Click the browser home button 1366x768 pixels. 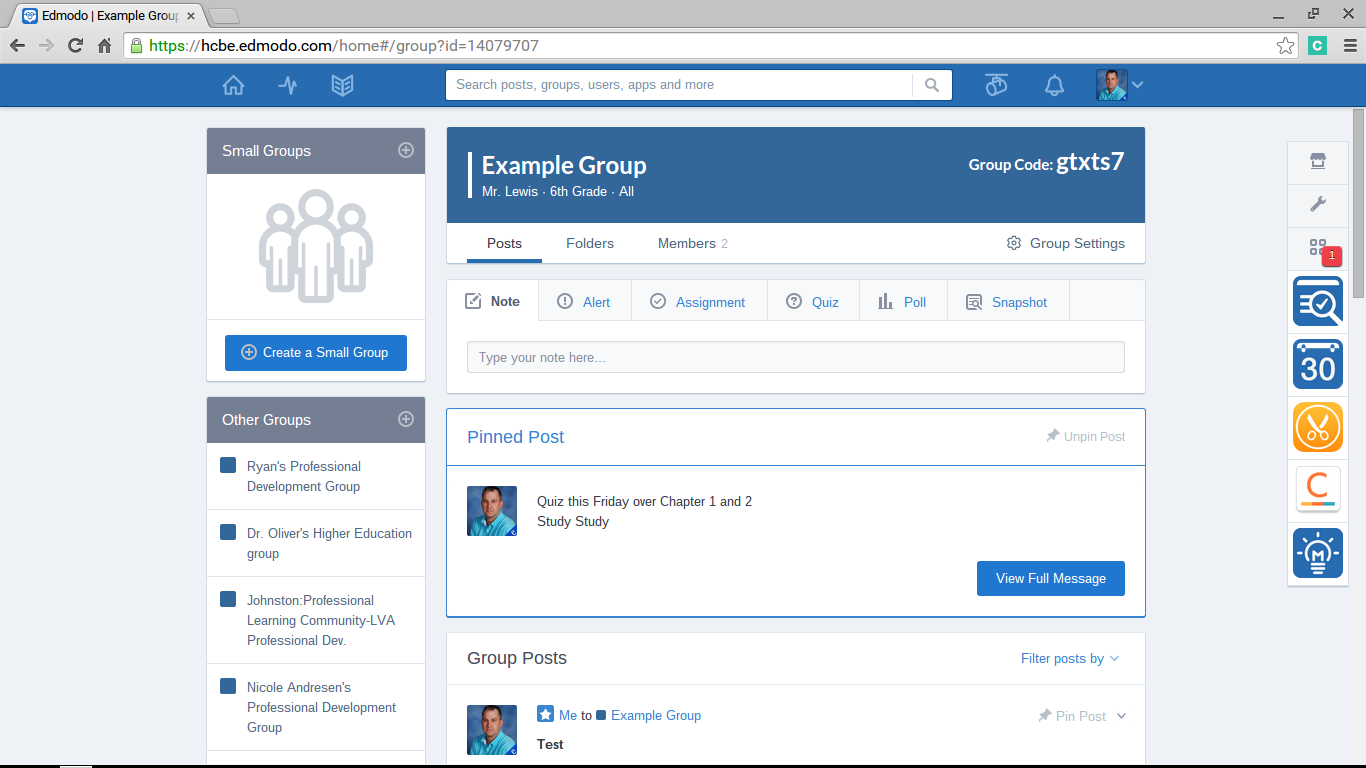point(104,46)
